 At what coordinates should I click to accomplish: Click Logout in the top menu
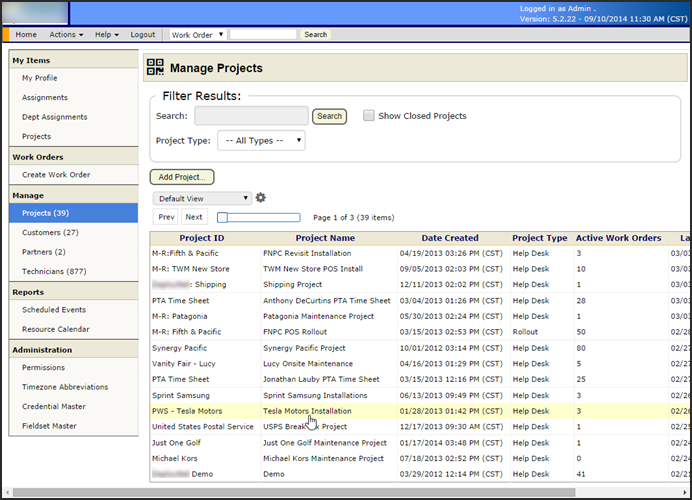pos(143,34)
